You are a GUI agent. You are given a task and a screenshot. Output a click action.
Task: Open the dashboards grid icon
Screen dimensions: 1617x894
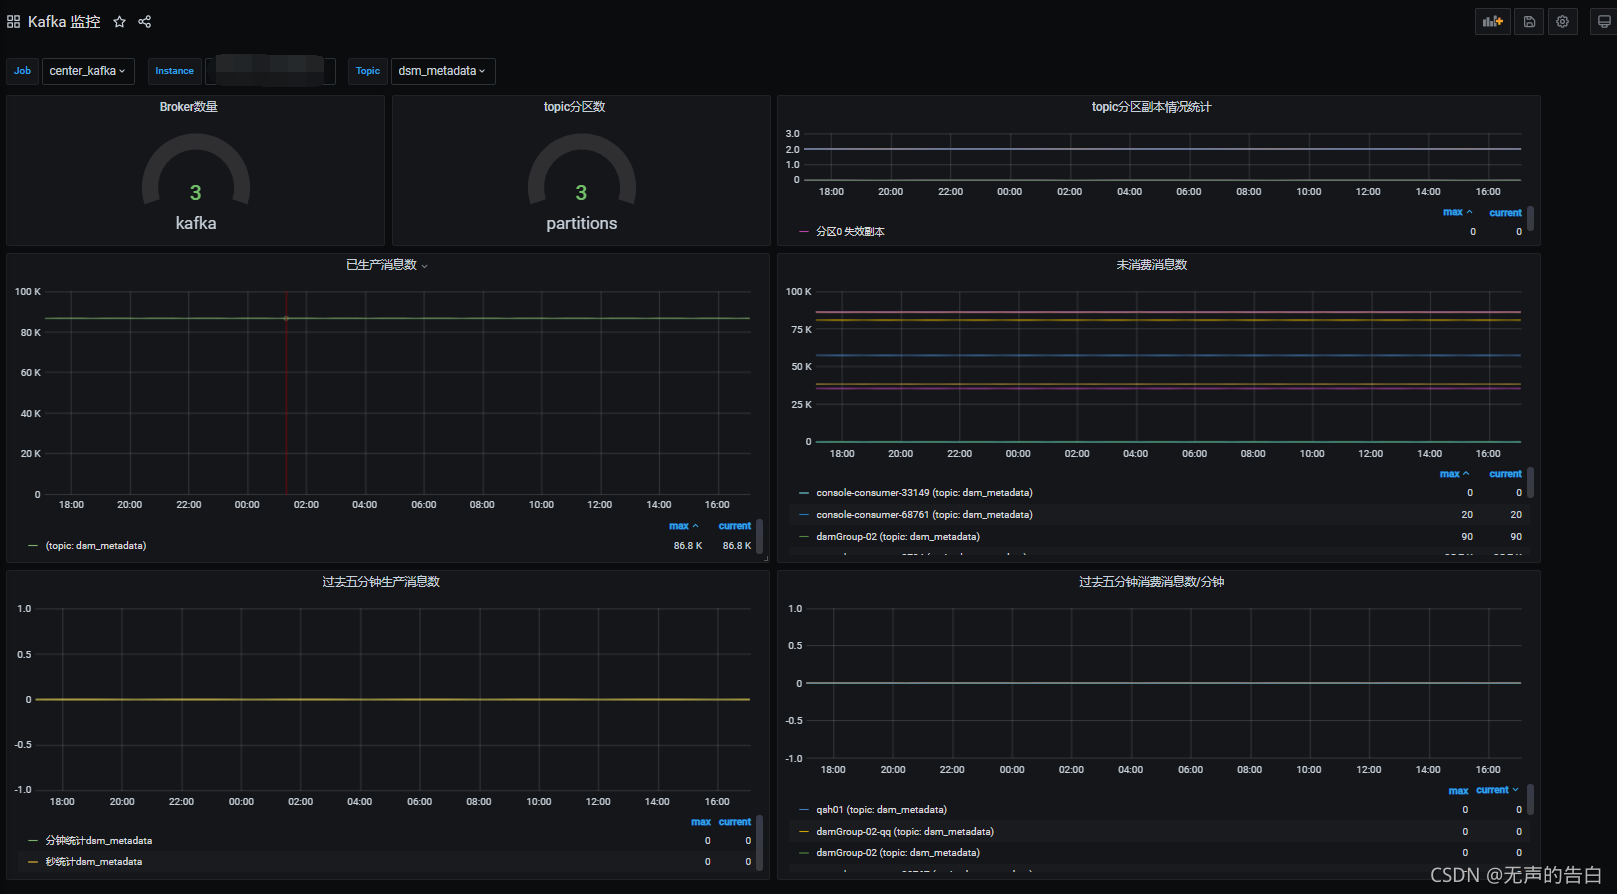coord(14,21)
